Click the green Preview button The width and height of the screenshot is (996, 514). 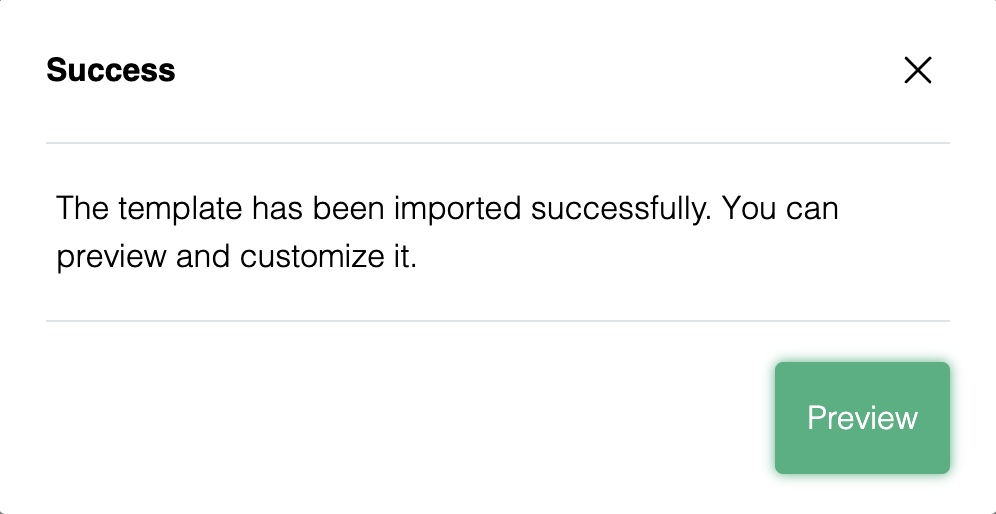tap(862, 418)
